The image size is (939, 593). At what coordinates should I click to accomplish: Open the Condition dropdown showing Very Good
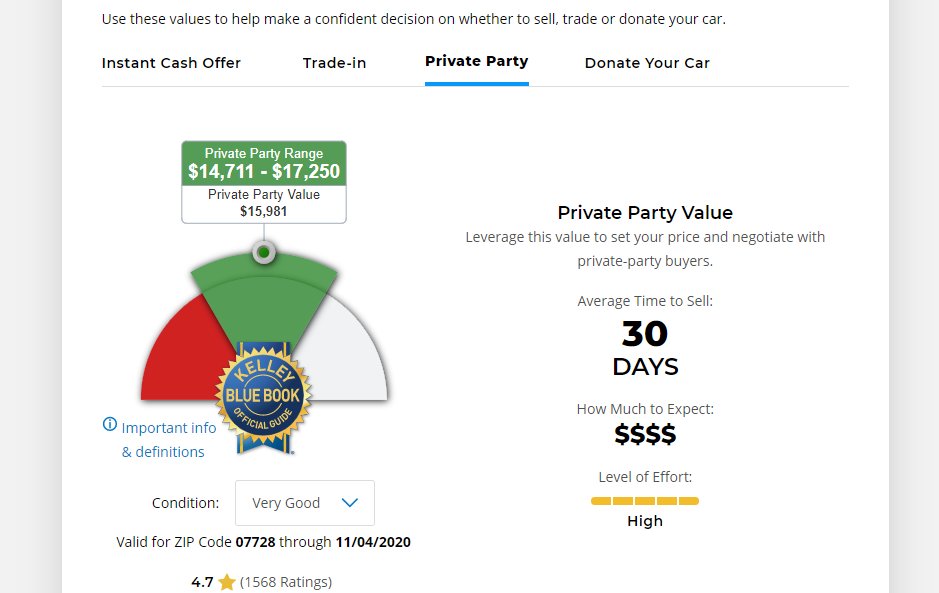tap(305, 503)
